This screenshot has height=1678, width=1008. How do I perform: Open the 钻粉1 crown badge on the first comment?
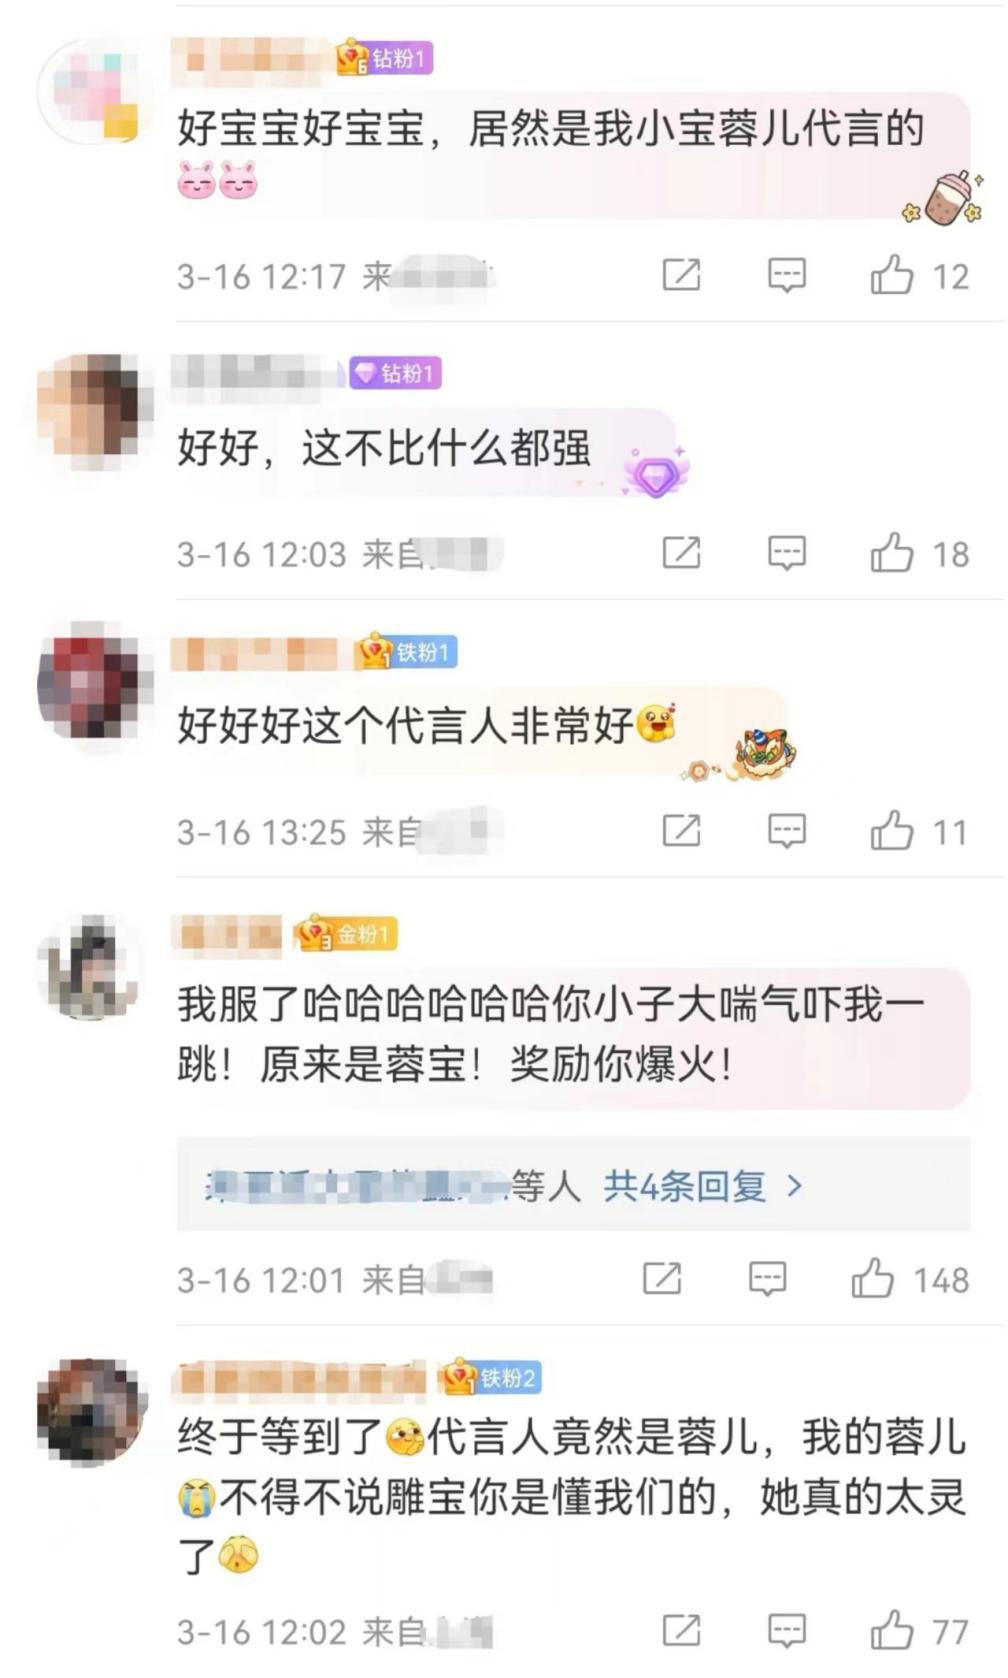pyautogui.click(x=385, y=58)
